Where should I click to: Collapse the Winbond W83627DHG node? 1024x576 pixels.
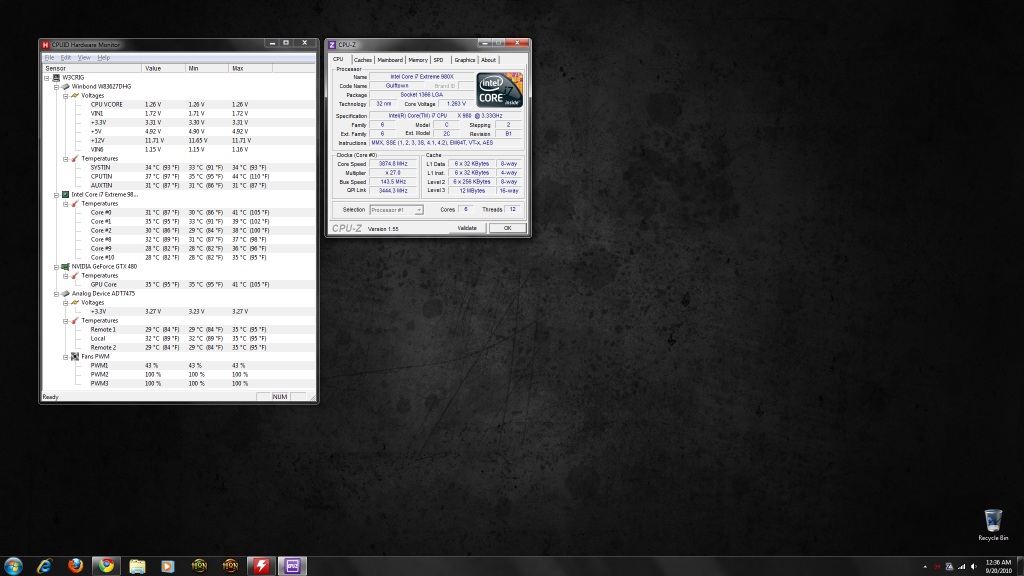[x=57, y=86]
